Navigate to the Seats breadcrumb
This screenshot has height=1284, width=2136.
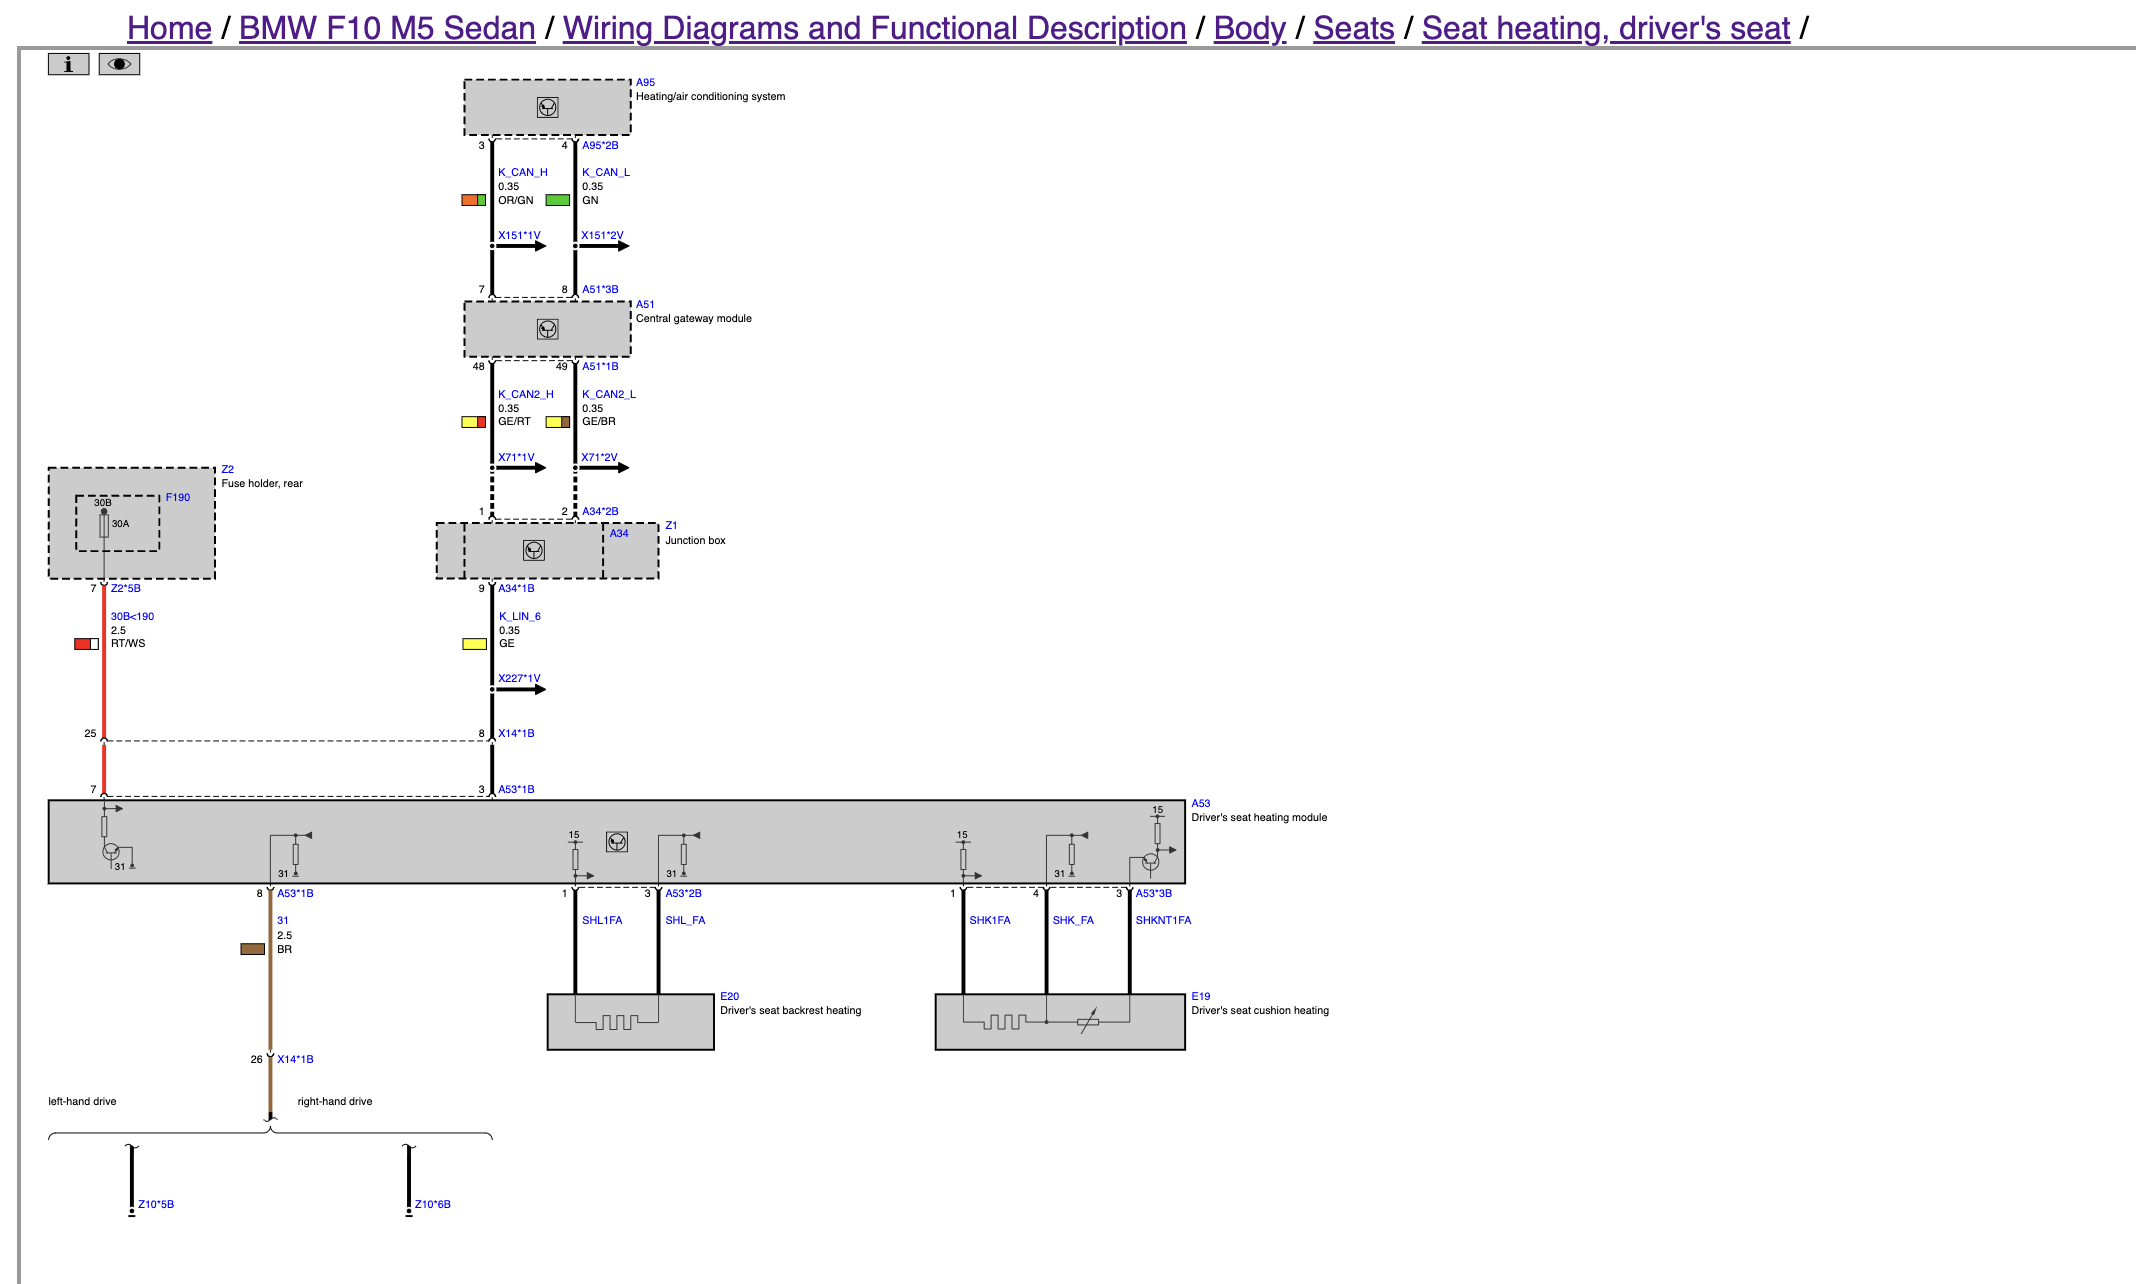click(x=1353, y=28)
